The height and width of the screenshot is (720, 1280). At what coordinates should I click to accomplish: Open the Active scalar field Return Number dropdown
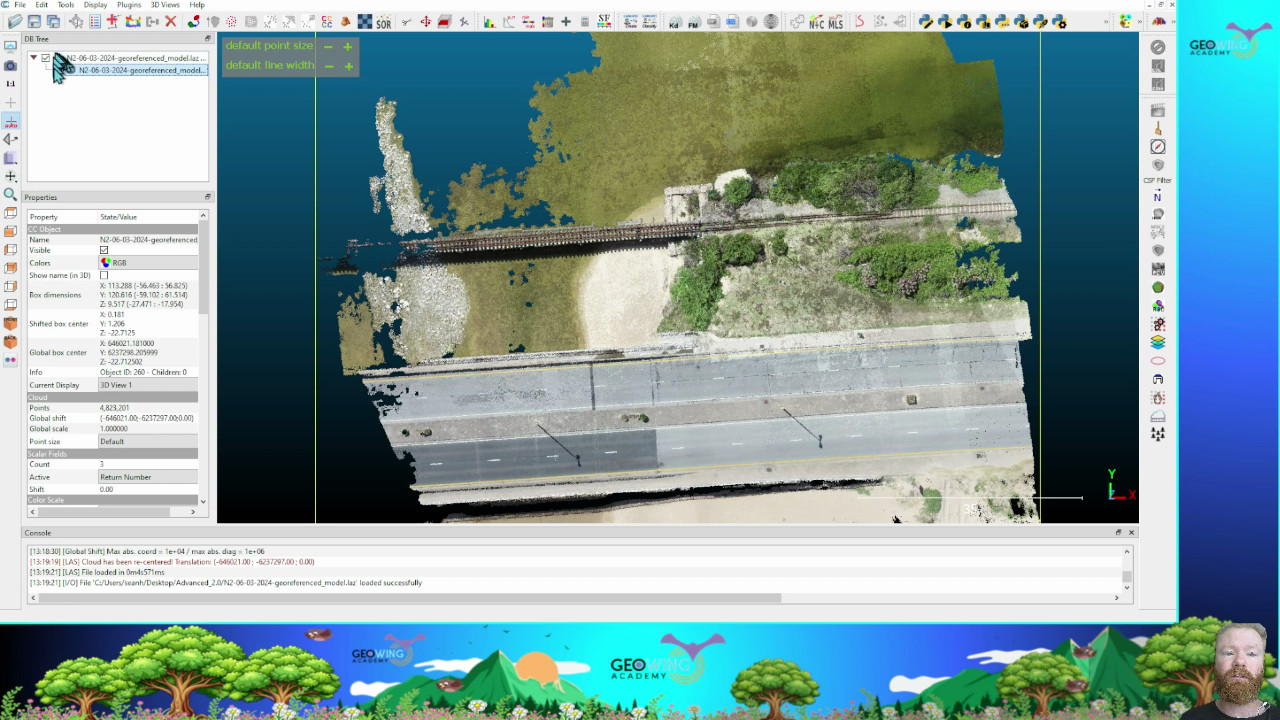point(148,477)
